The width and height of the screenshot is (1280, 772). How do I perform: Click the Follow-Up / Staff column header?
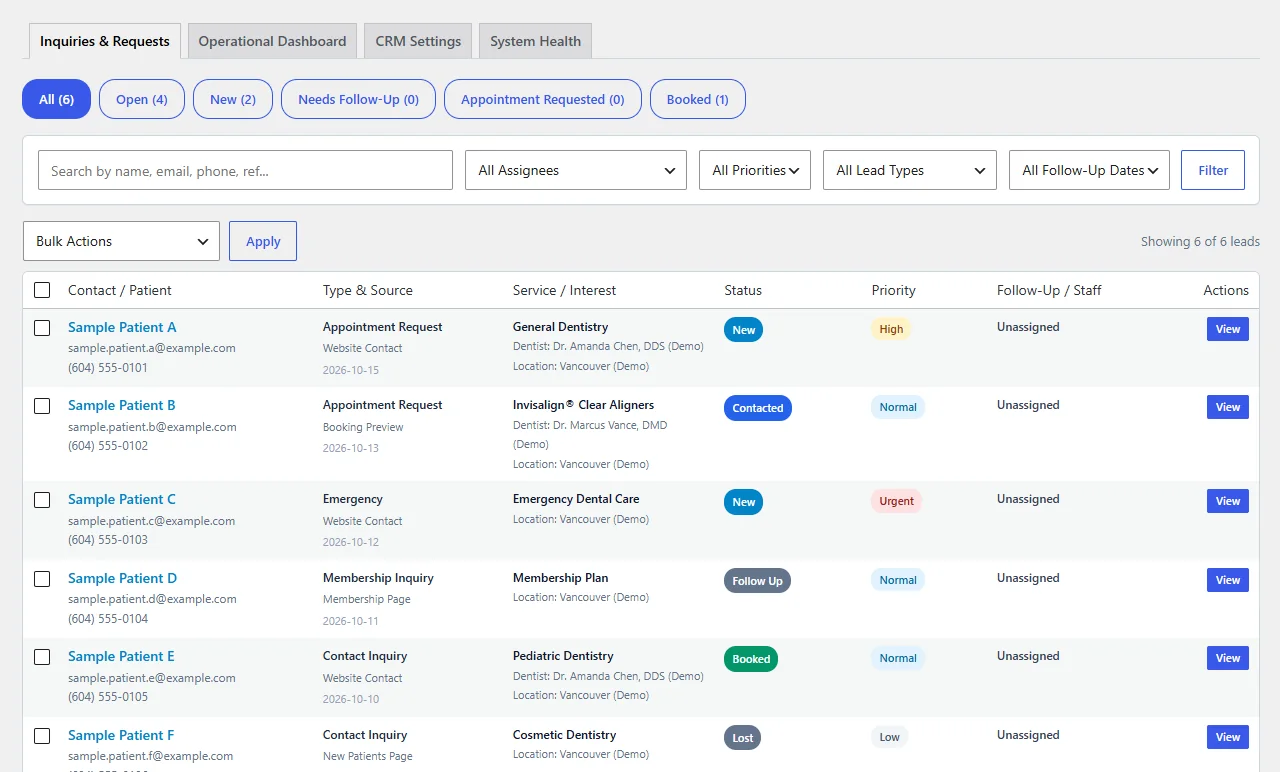click(1049, 290)
